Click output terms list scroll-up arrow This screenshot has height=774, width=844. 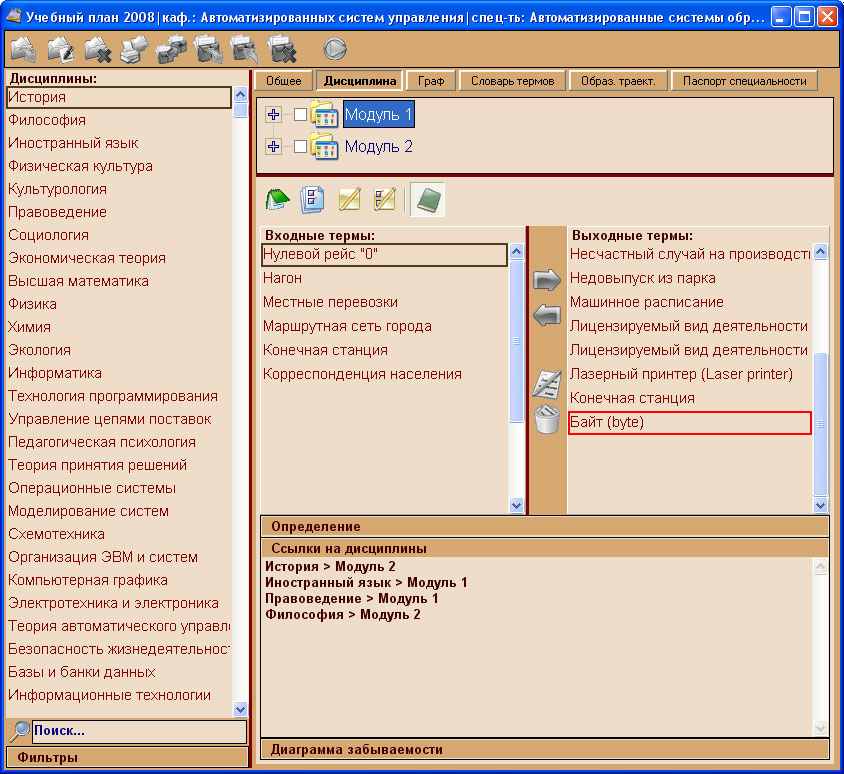(820, 251)
